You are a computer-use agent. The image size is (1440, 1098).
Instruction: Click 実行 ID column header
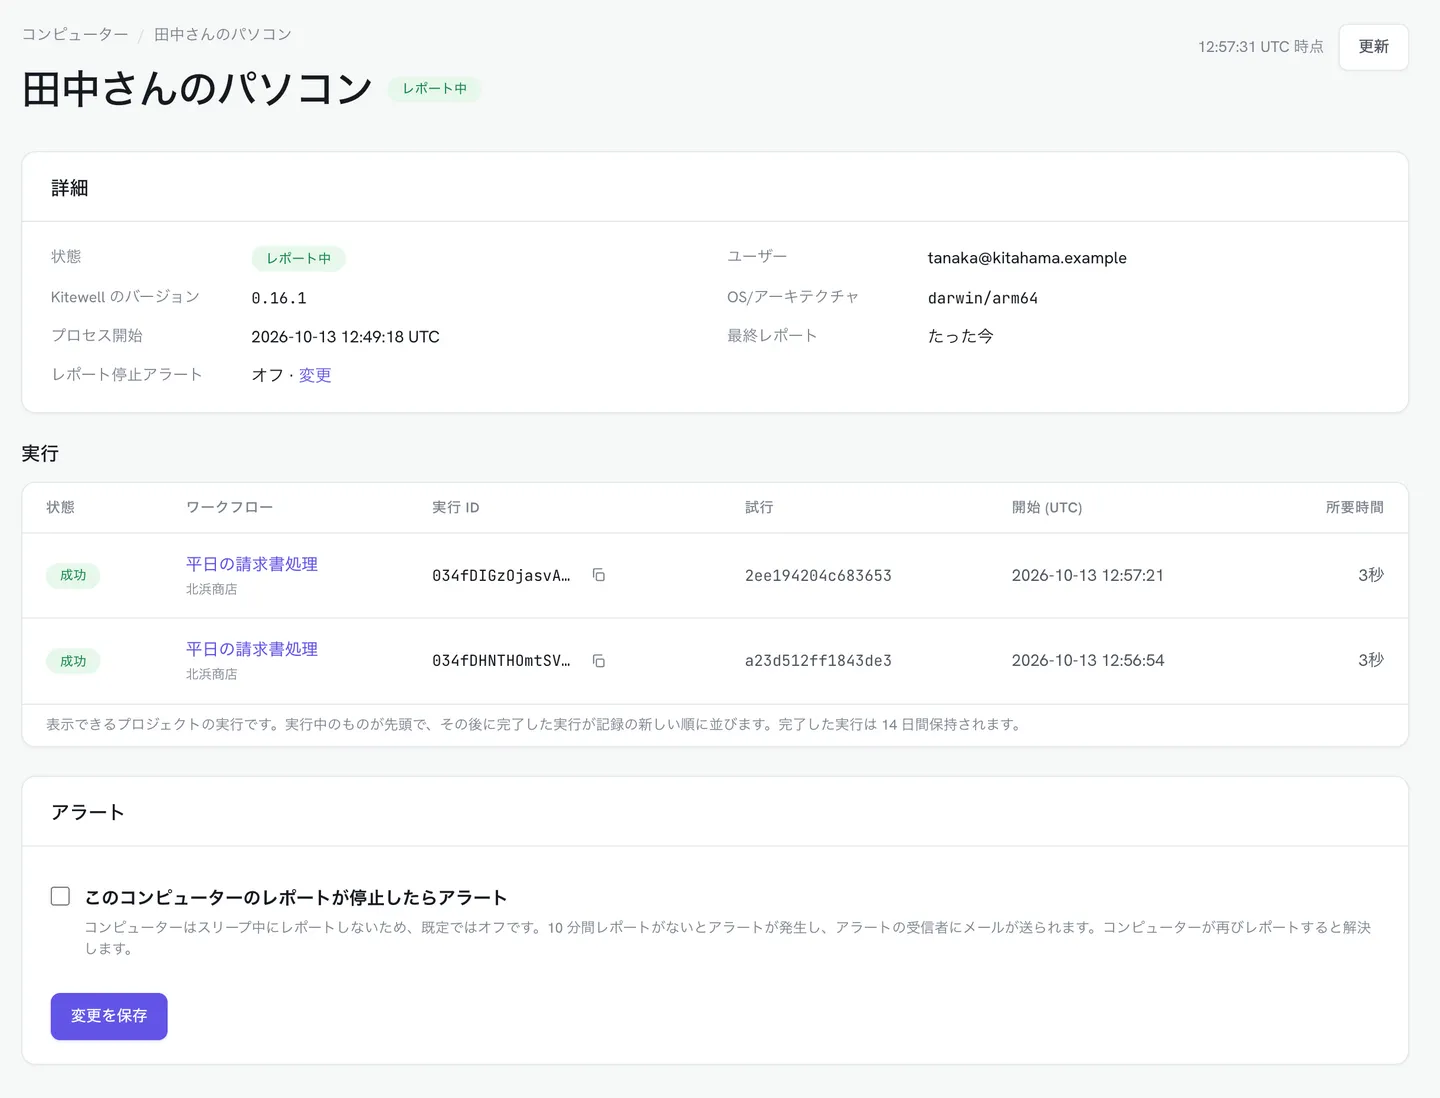click(x=456, y=508)
